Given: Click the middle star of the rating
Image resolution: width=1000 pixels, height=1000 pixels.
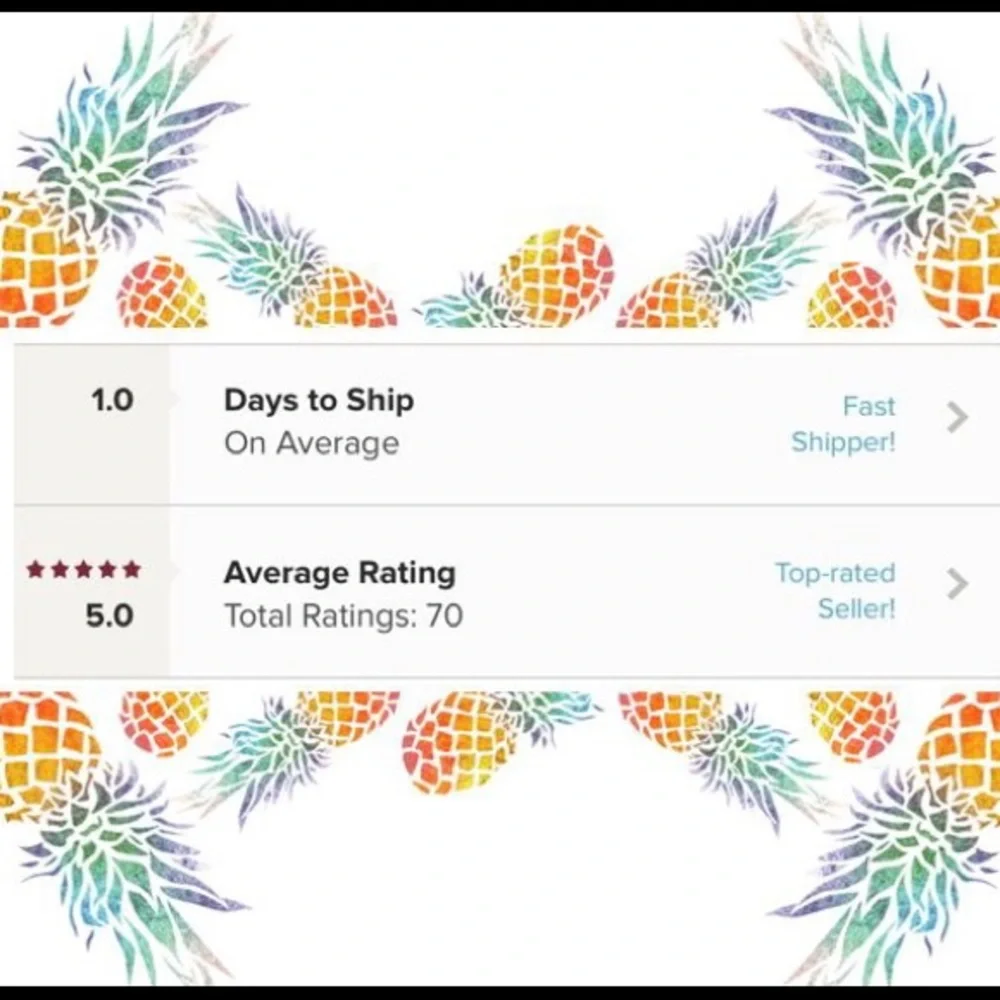Looking at the screenshot, I should (83, 570).
